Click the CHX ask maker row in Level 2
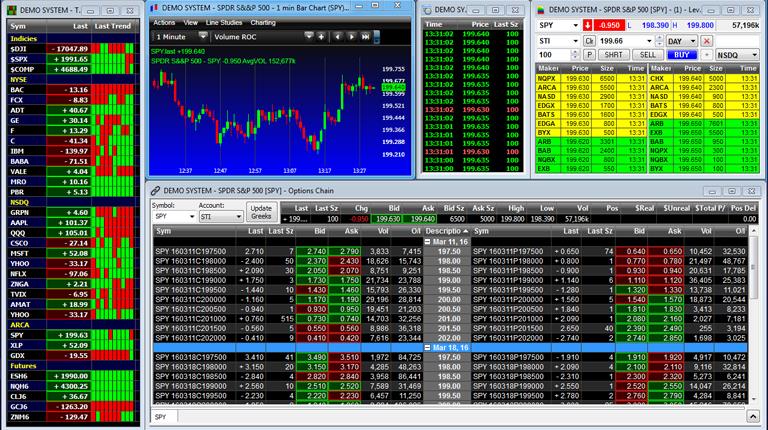This screenshot has width=768, height=430. tap(704, 78)
